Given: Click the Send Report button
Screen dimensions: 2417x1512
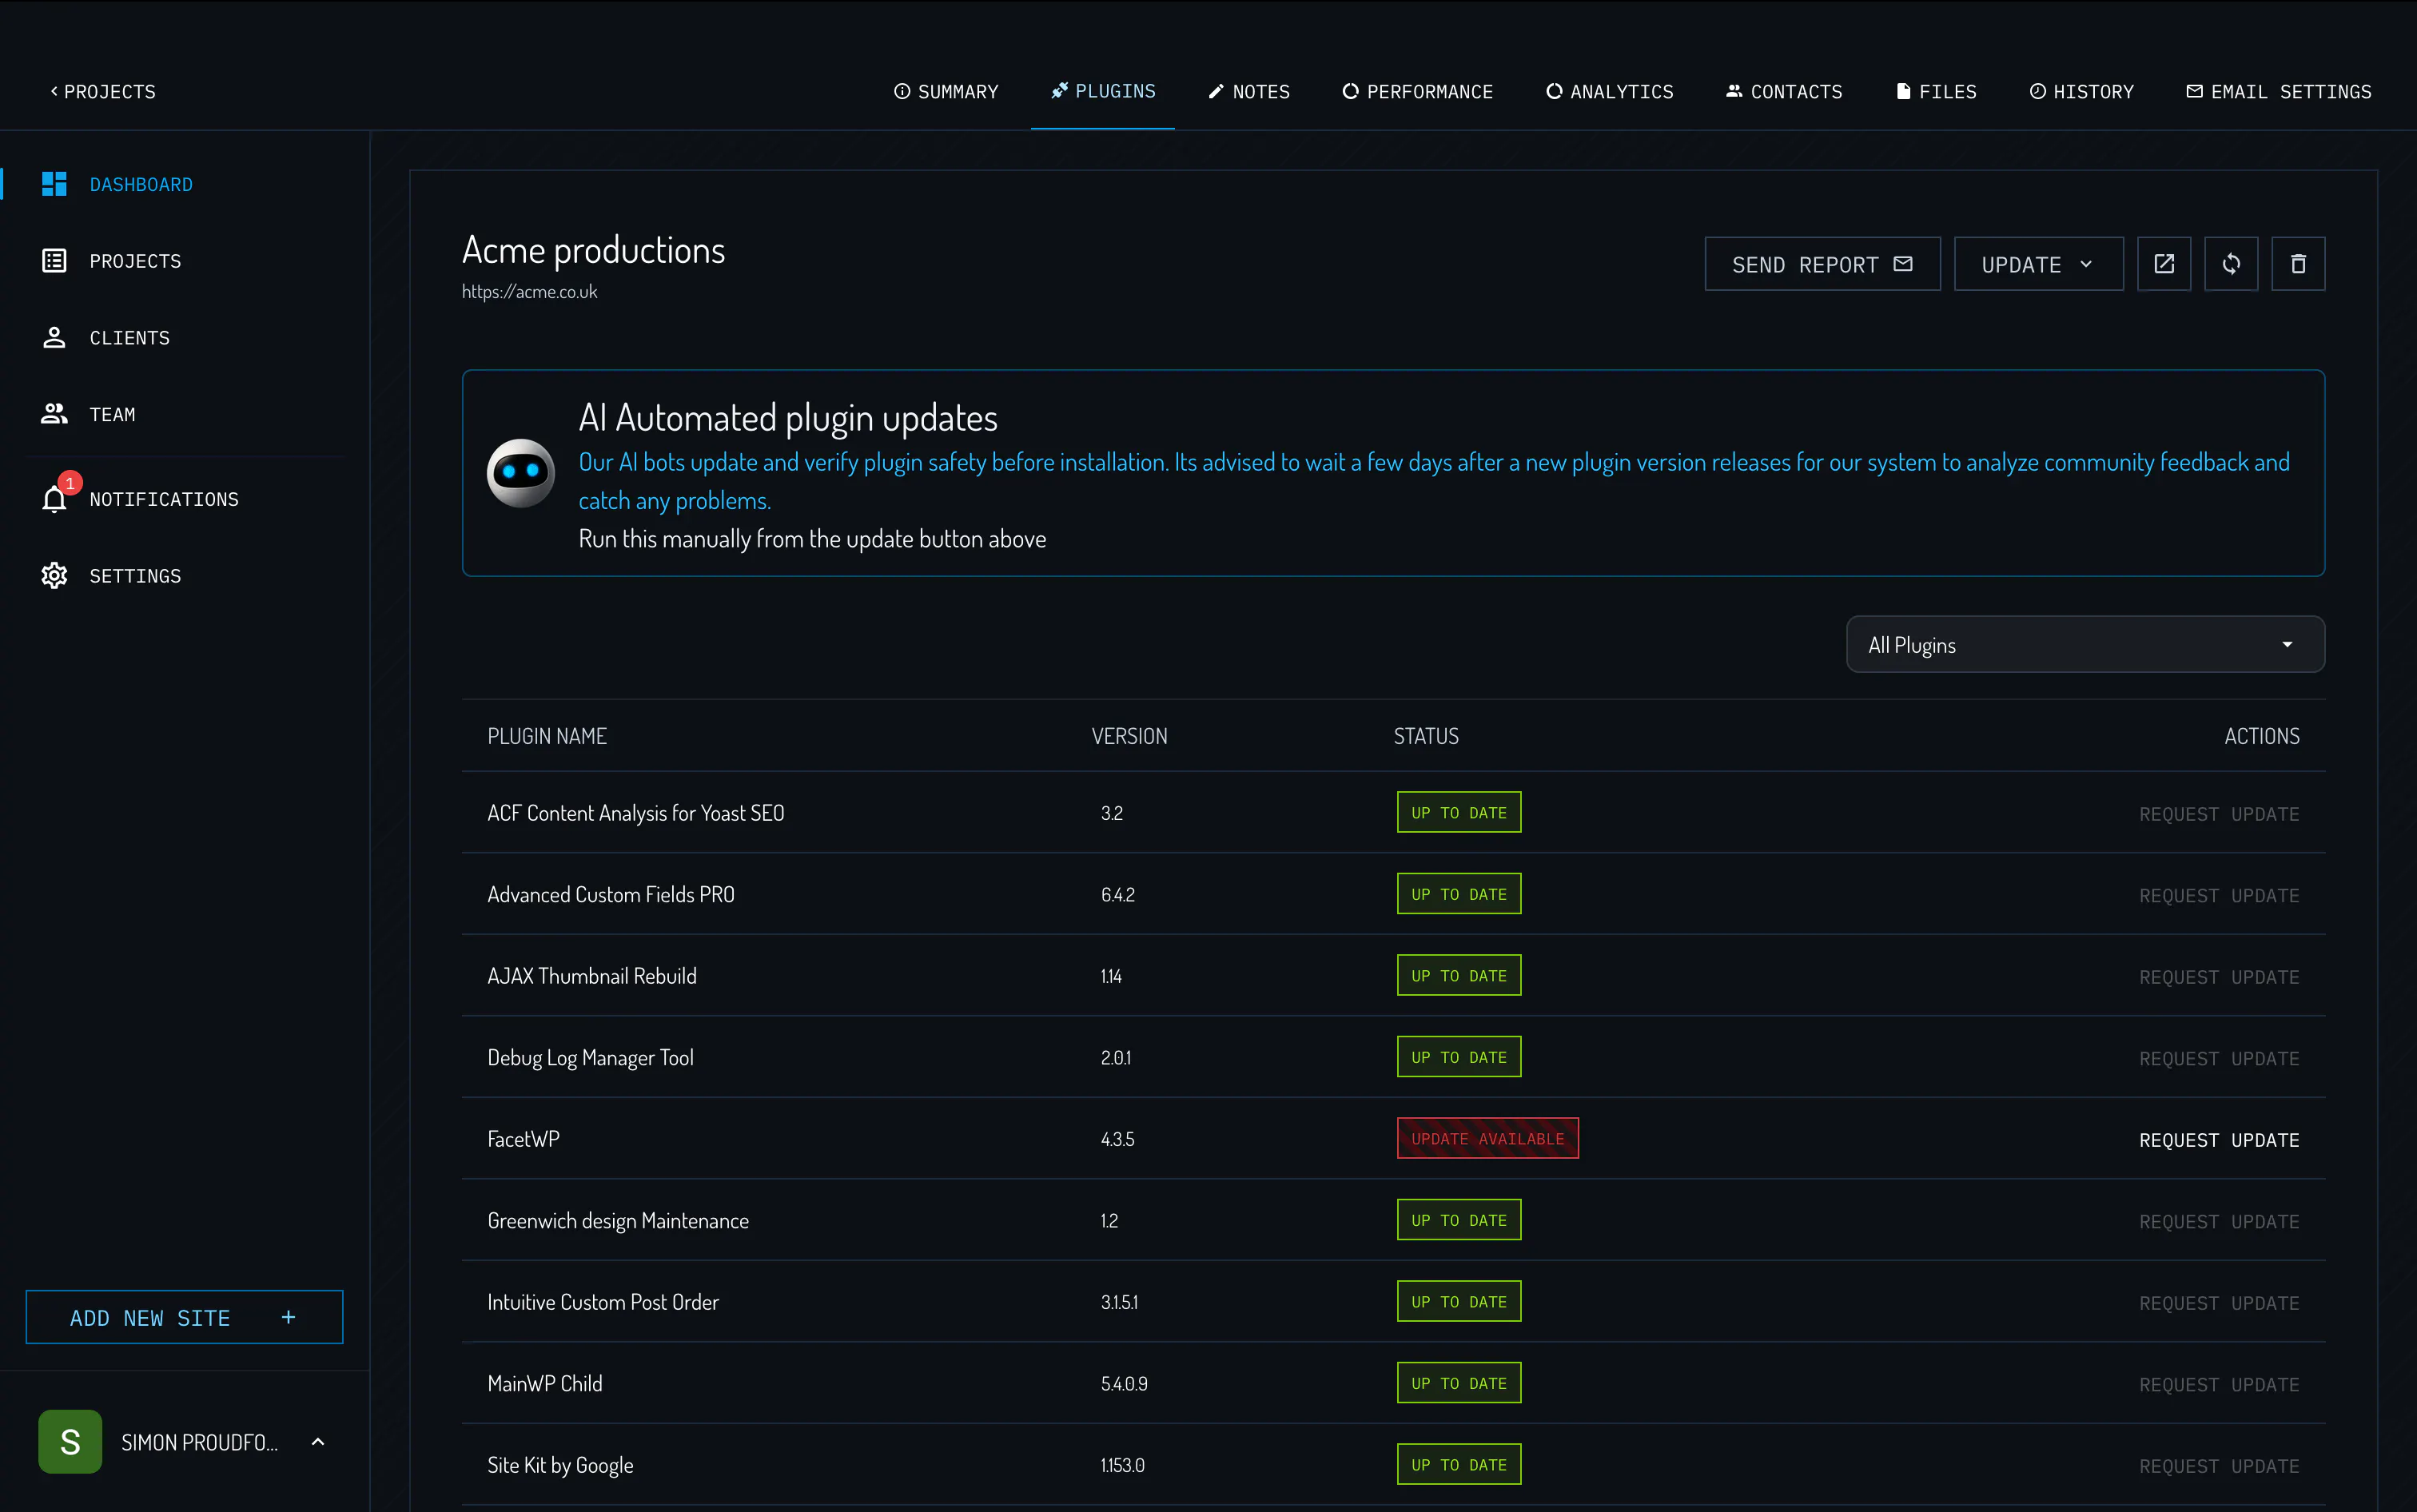Looking at the screenshot, I should tap(1822, 264).
